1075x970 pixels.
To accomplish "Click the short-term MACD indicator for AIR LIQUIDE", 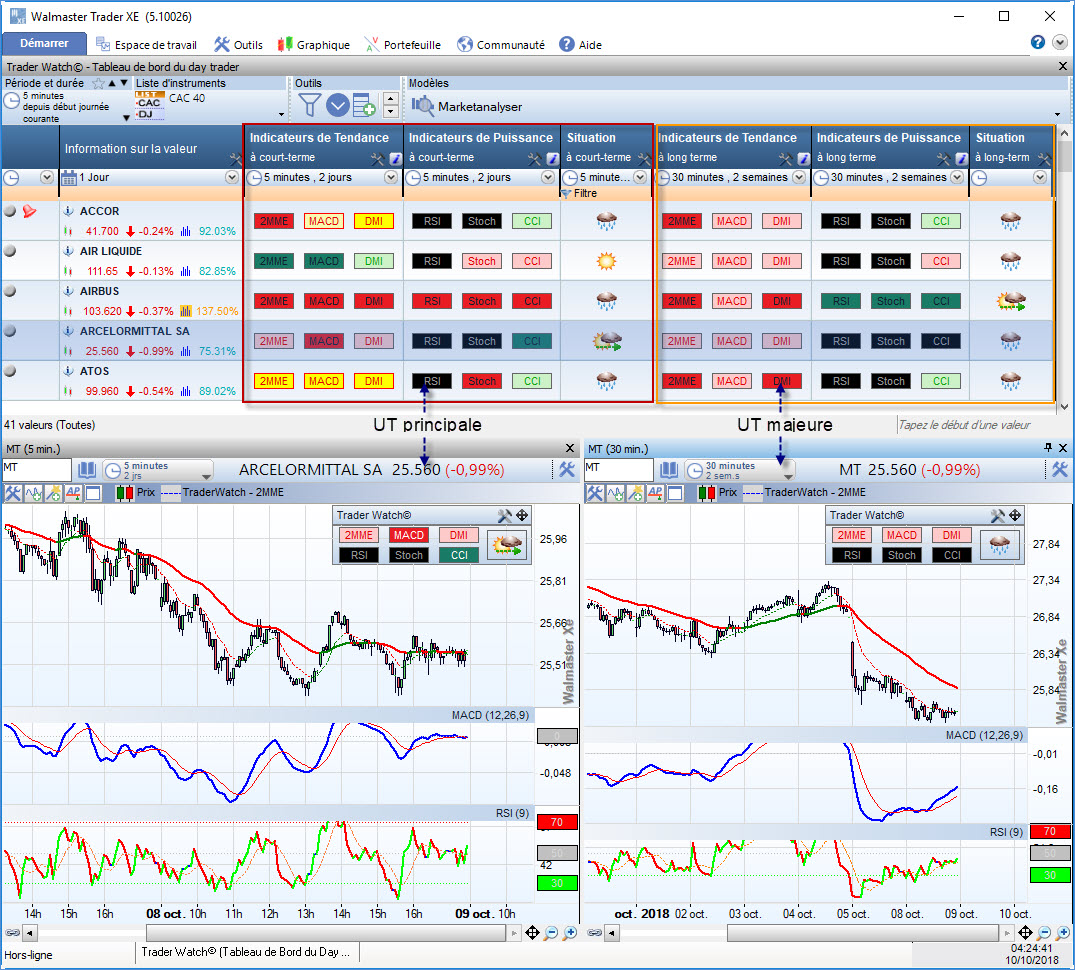I will tap(324, 260).
